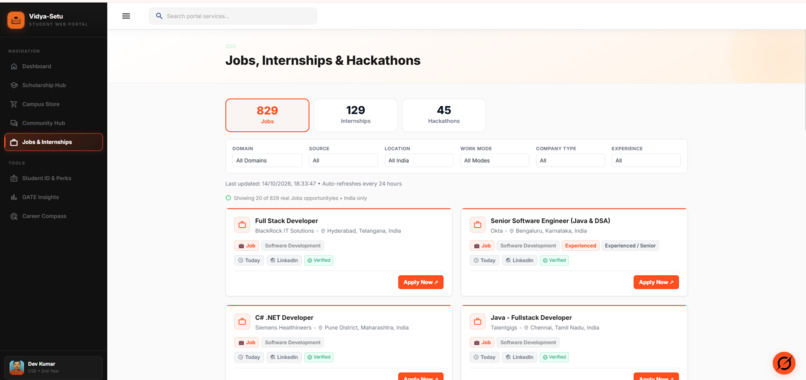Toggle the hamburger menu icon

[x=126, y=16]
